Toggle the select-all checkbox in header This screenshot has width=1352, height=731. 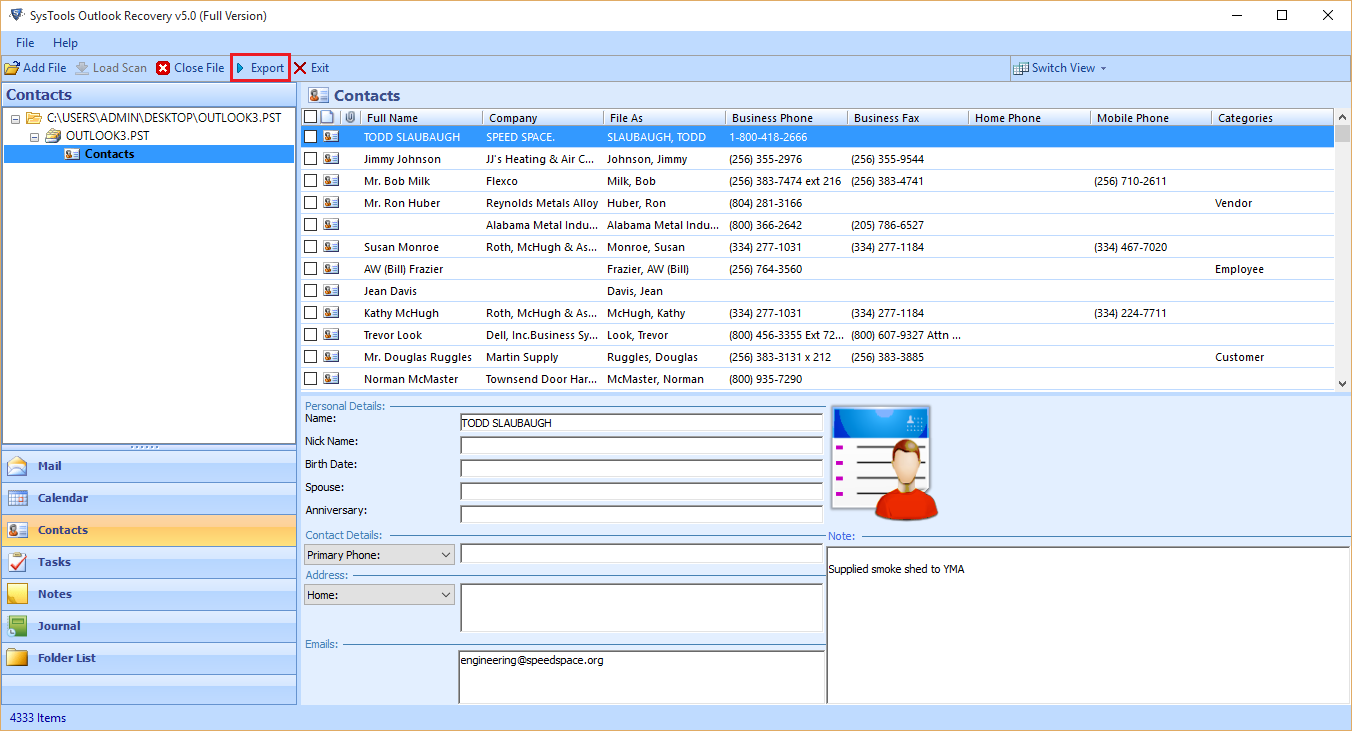(310, 117)
